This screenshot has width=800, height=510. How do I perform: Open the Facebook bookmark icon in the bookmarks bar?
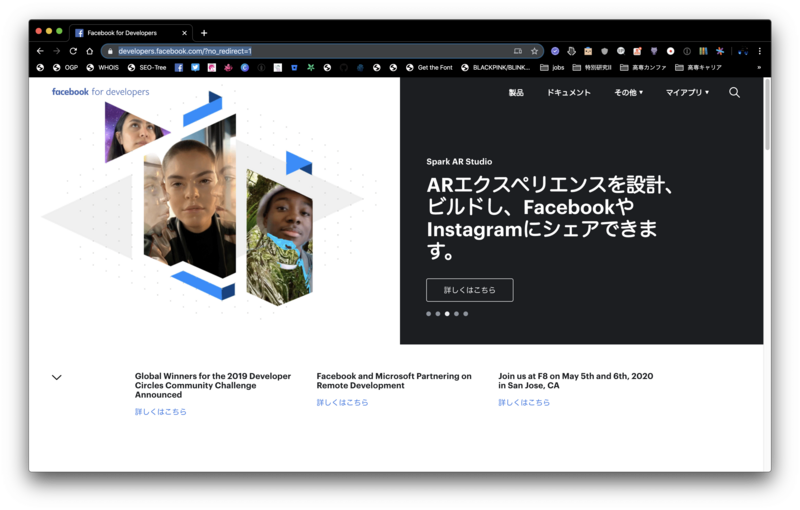click(179, 67)
